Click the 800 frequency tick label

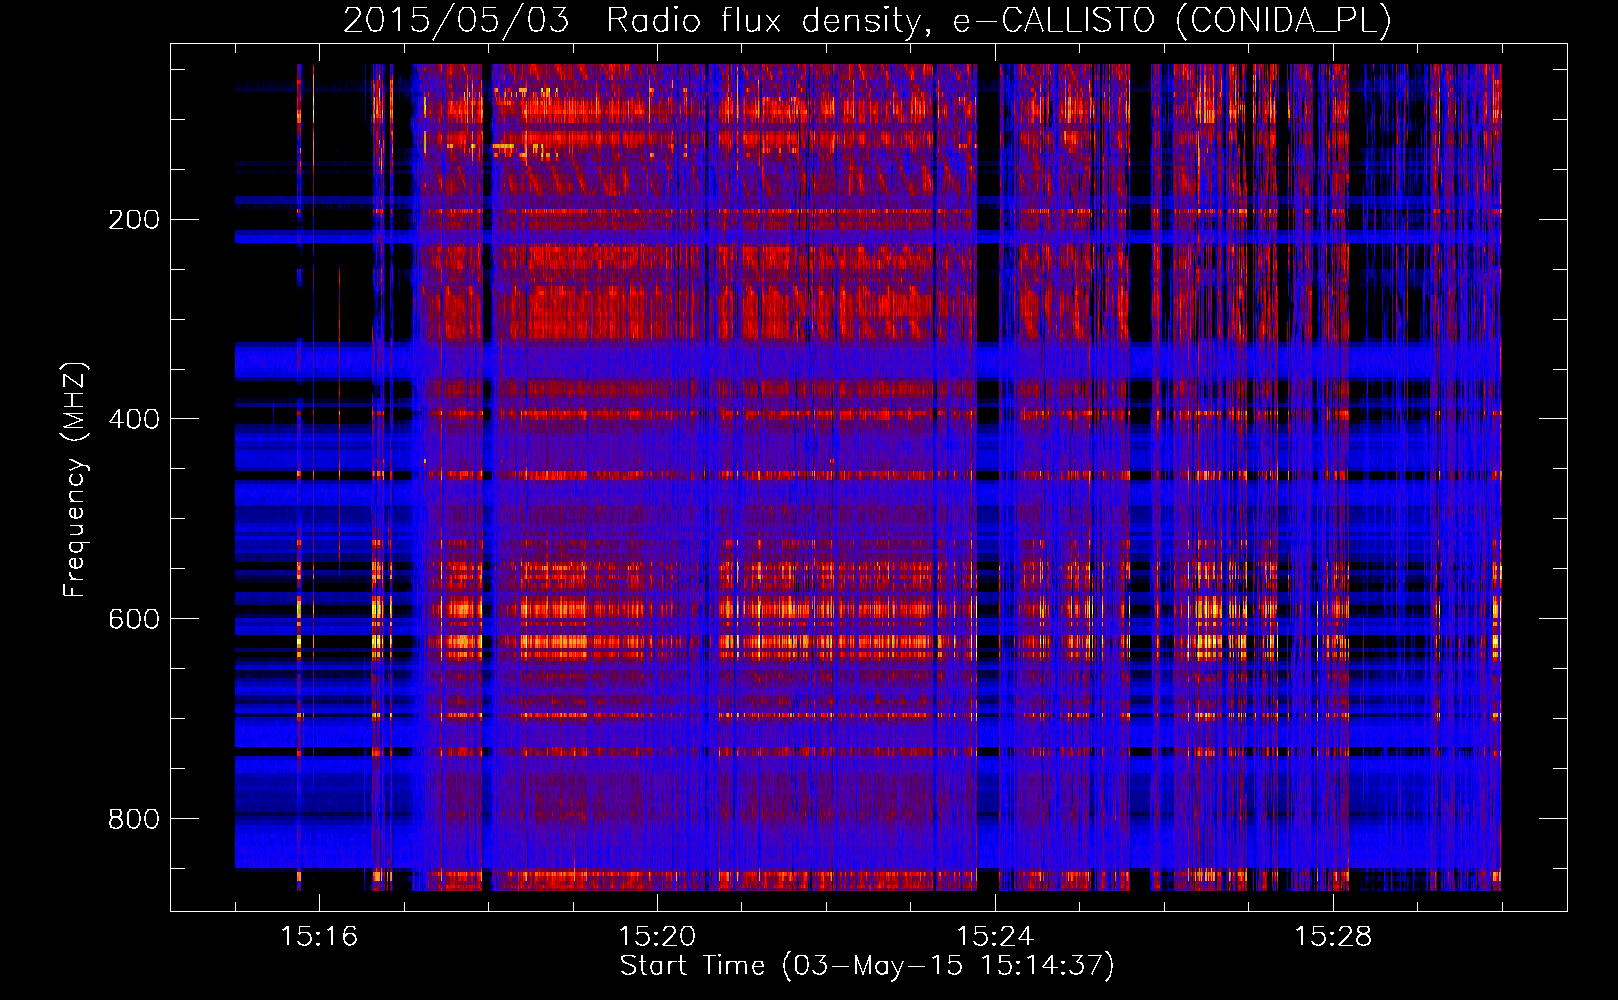(133, 819)
